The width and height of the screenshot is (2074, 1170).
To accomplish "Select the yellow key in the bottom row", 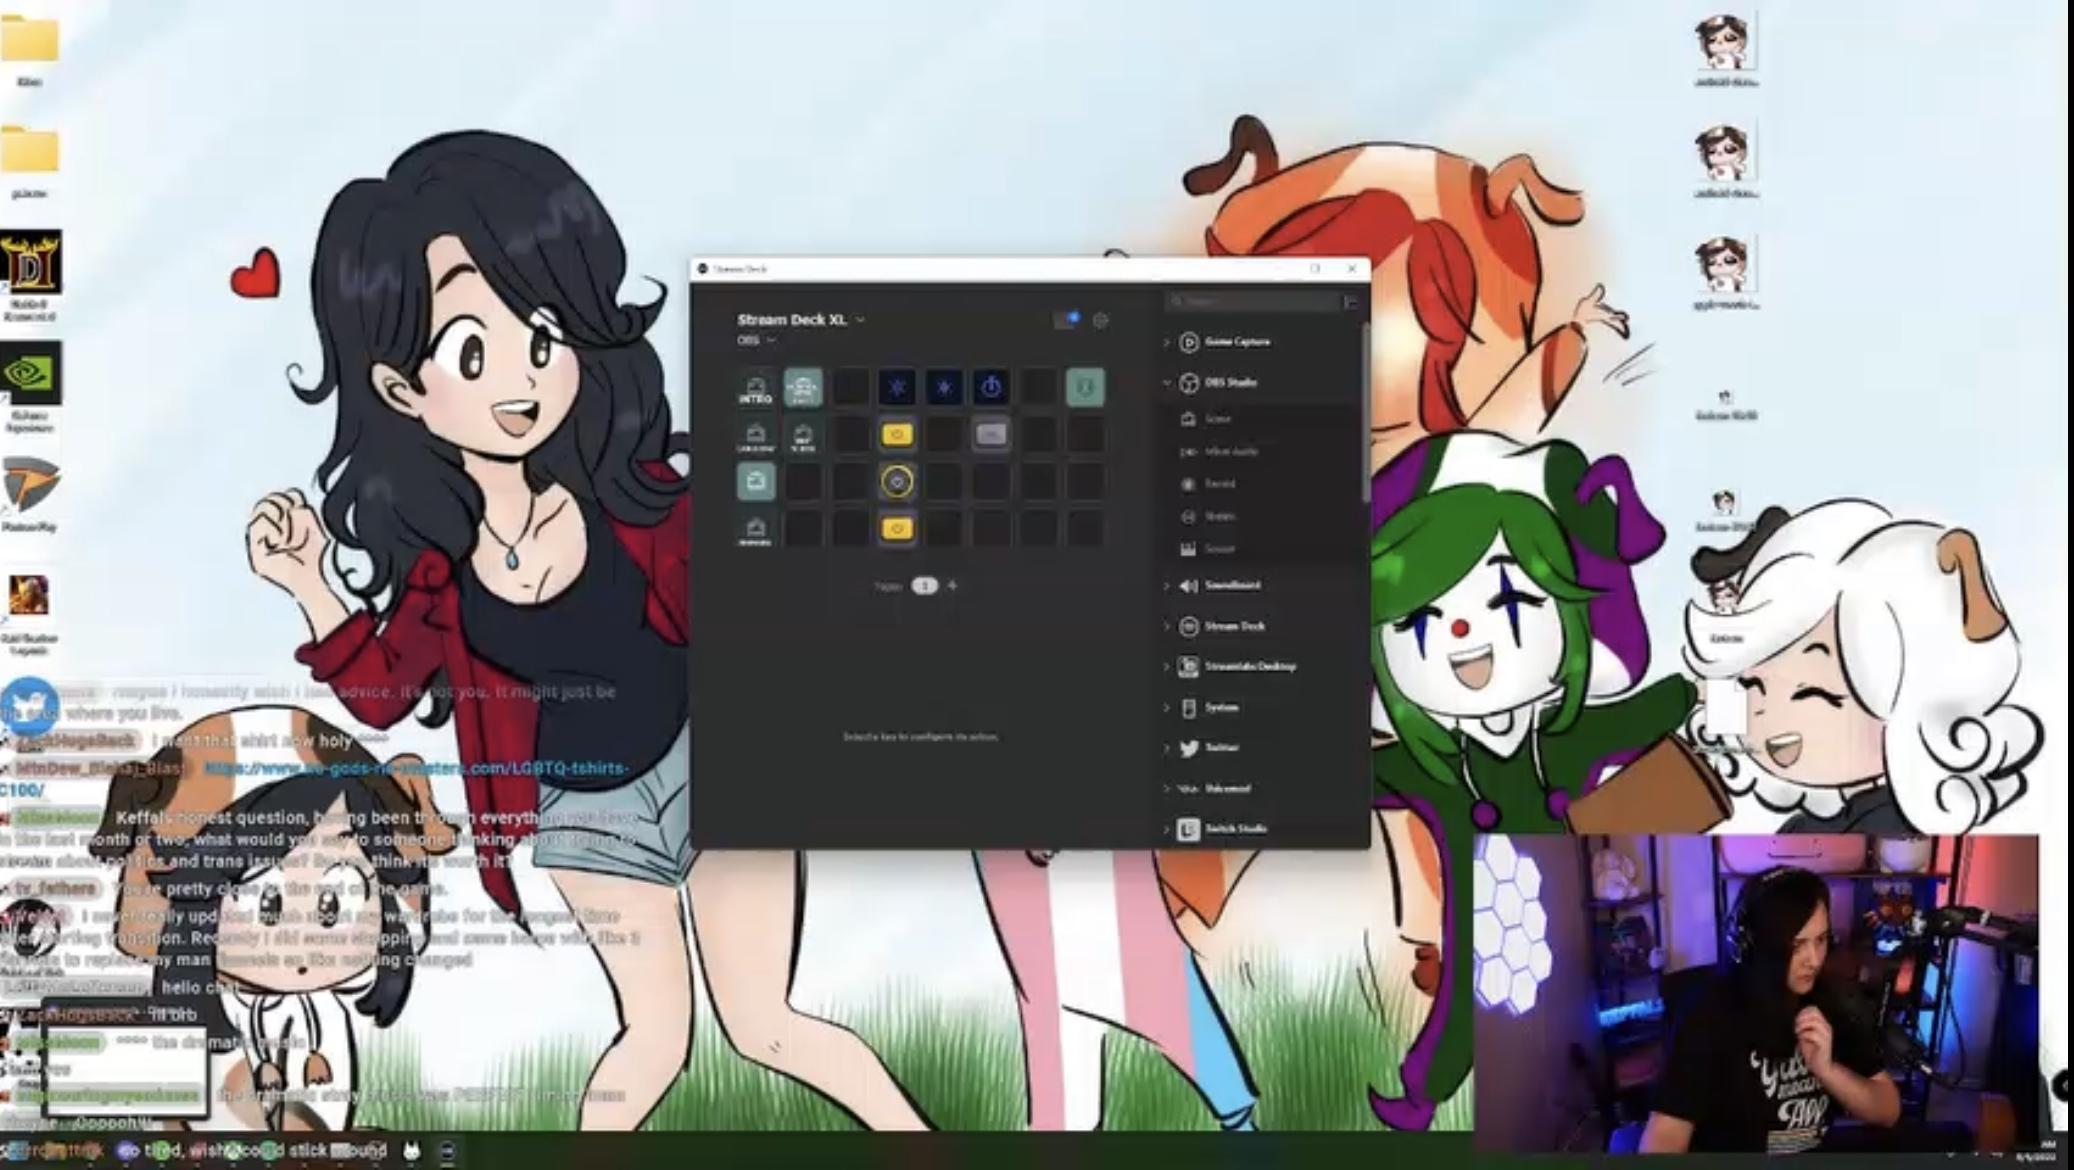I will tap(897, 529).
